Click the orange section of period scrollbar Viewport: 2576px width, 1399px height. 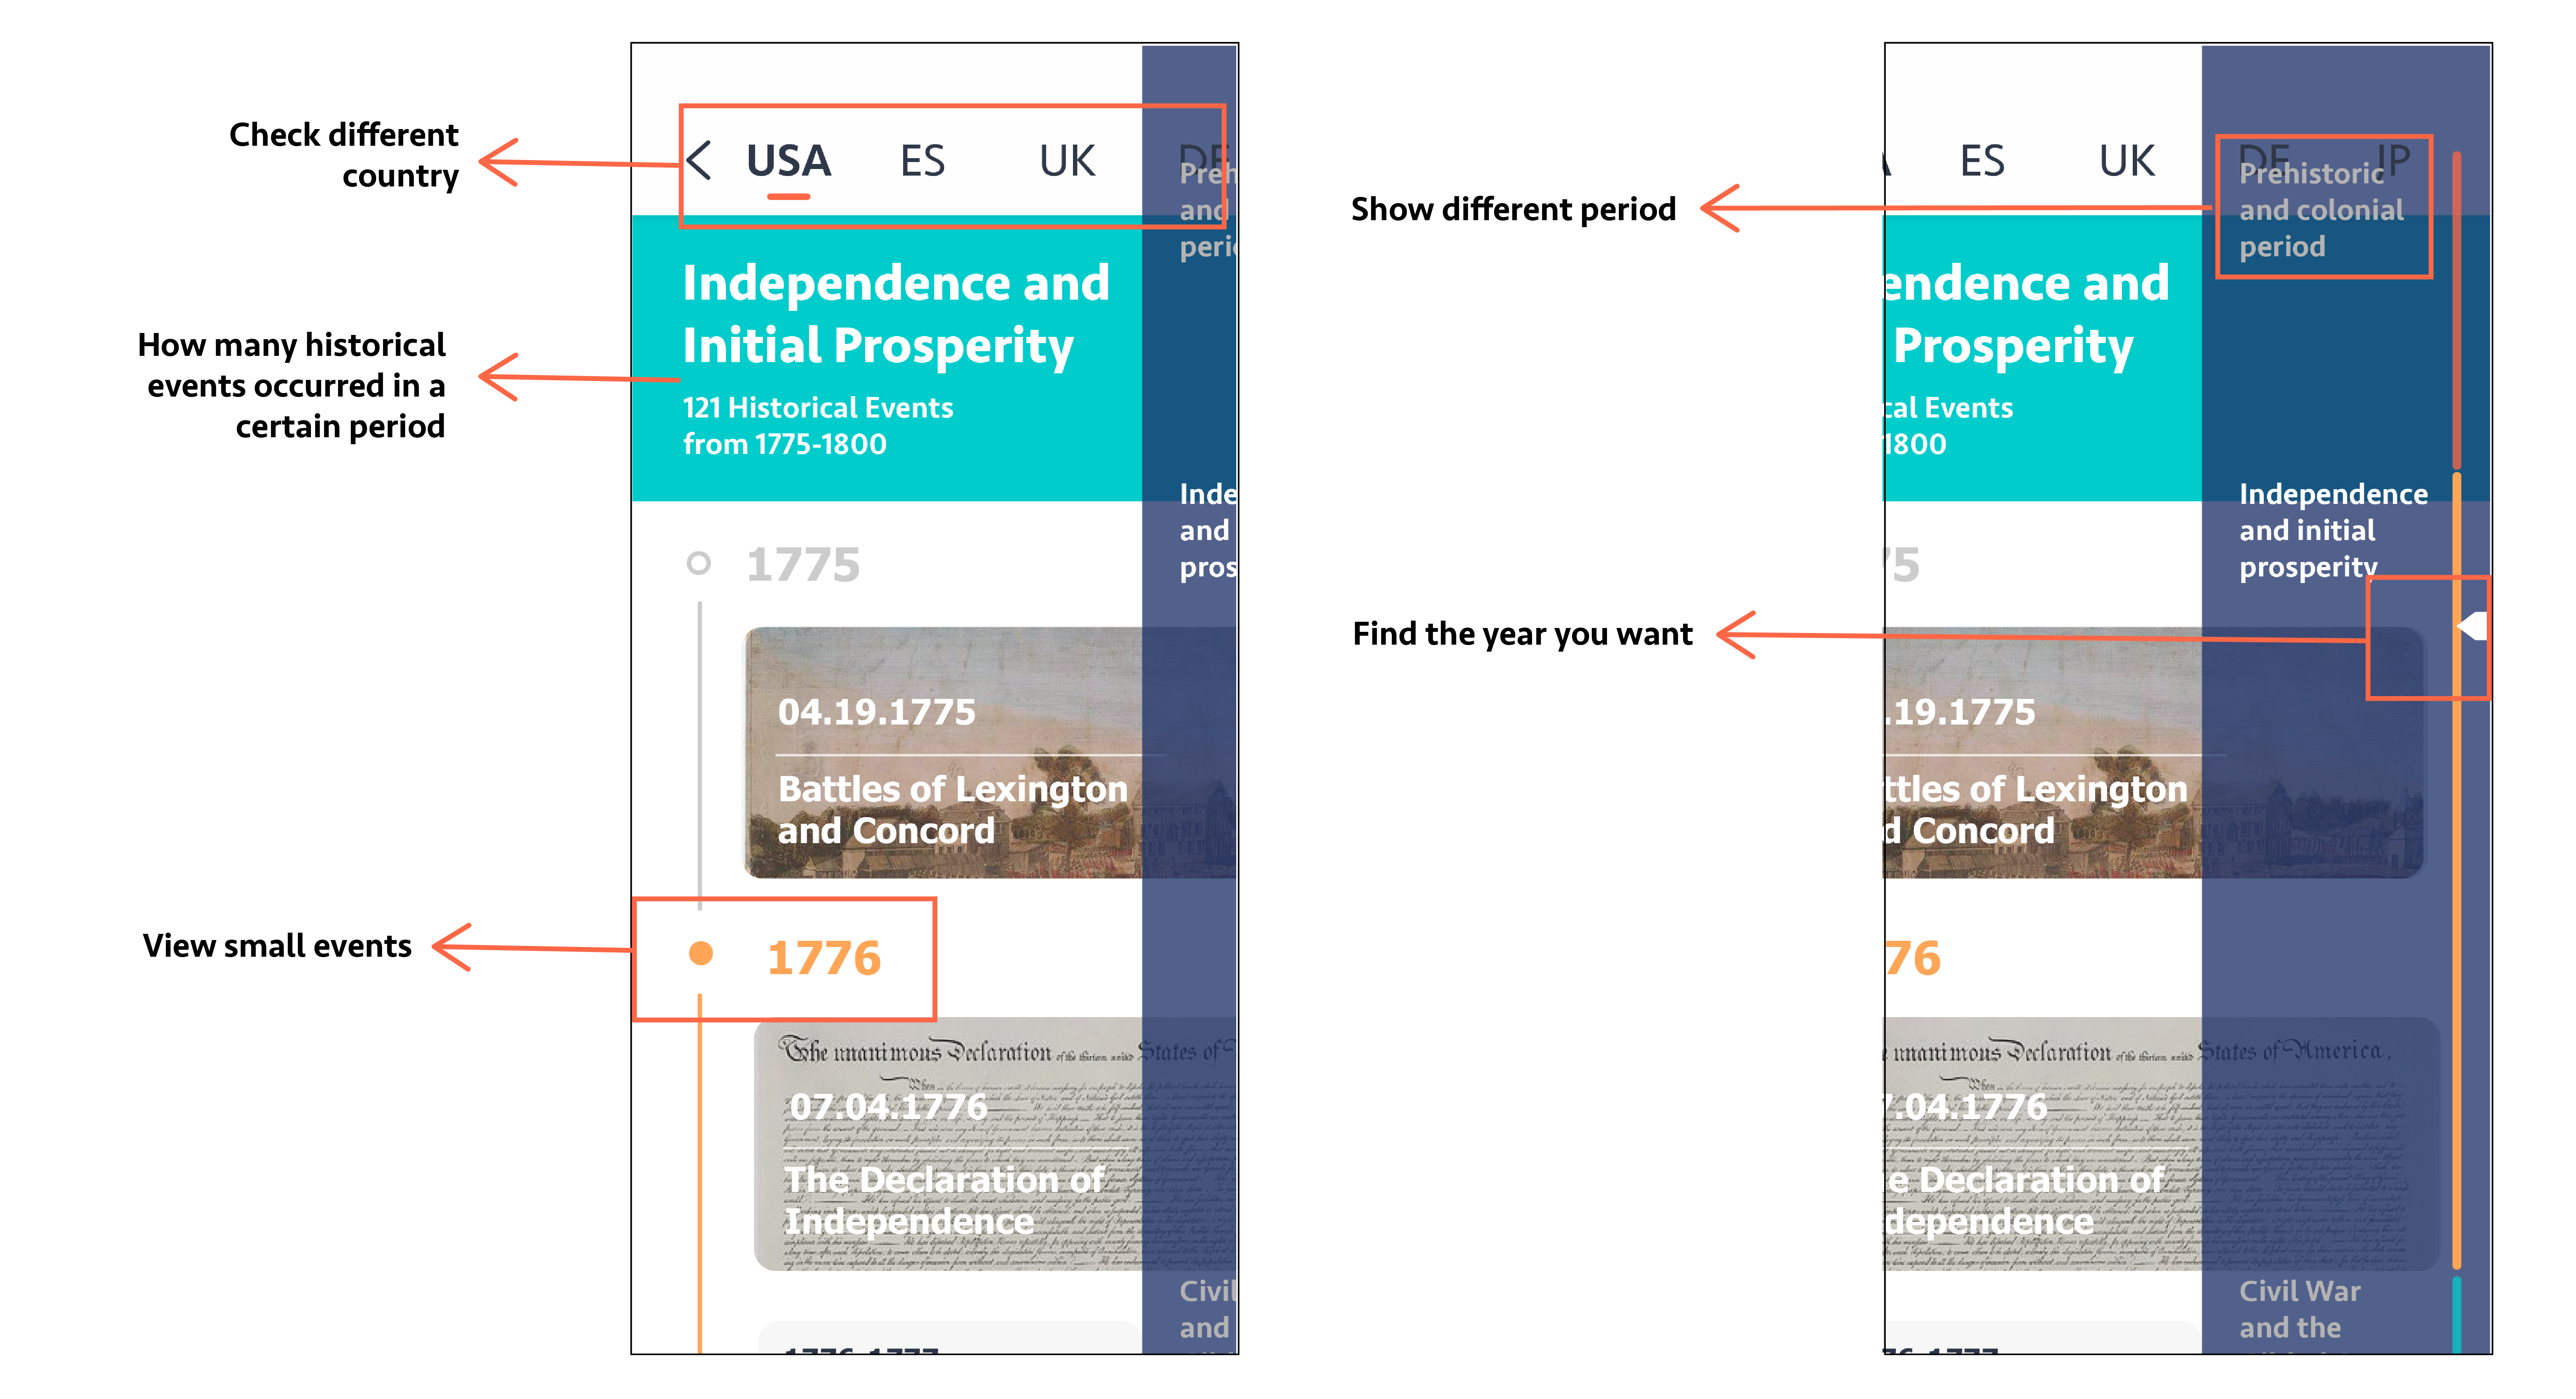(x=2456, y=900)
